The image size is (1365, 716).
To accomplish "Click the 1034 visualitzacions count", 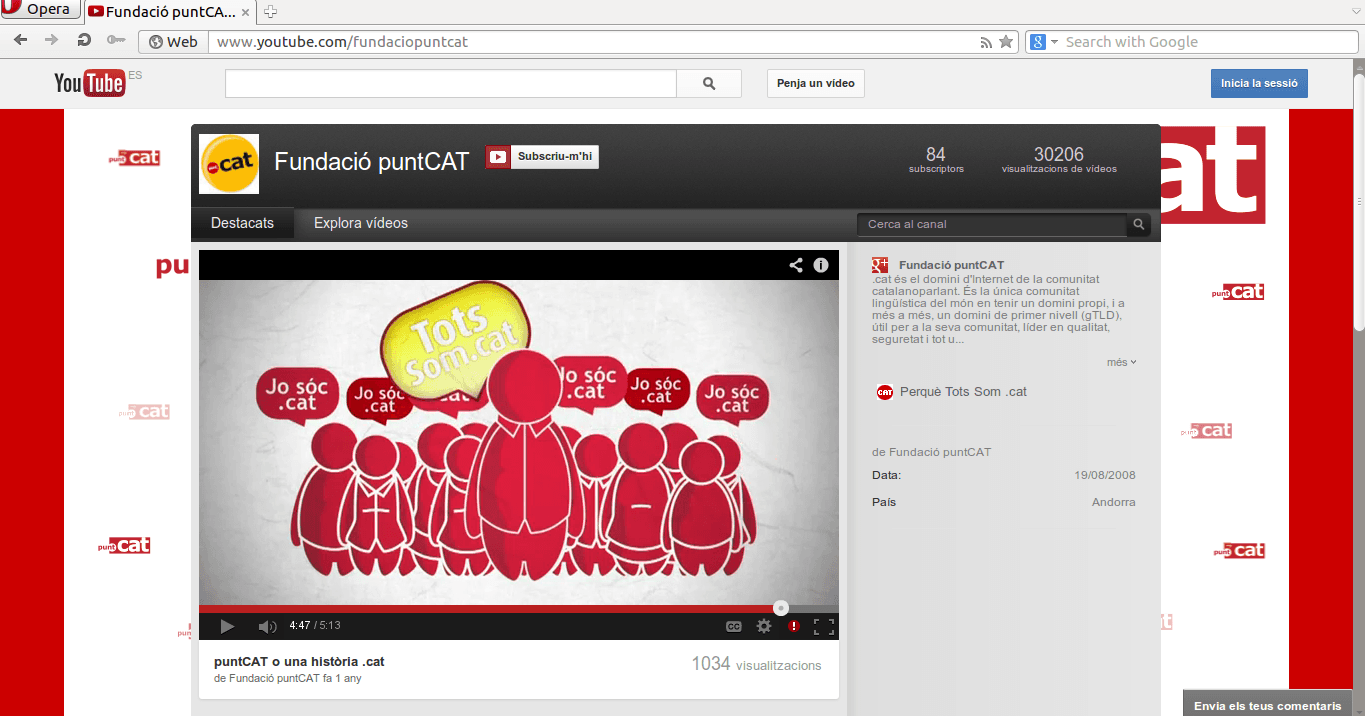I will [x=756, y=664].
